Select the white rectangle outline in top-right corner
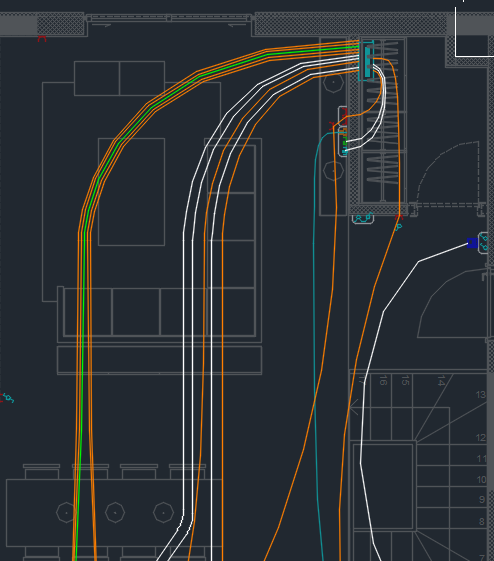This screenshot has height=561, width=494. (474, 28)
